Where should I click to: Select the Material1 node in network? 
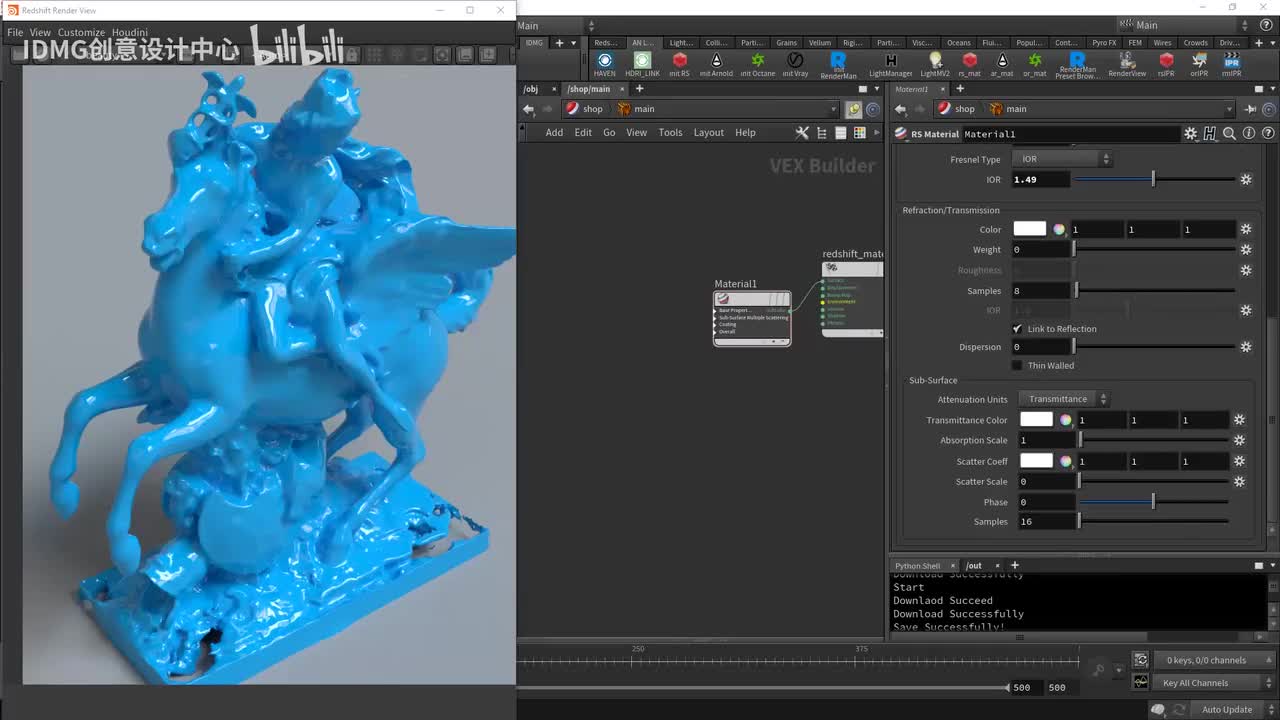click(752, 318)
